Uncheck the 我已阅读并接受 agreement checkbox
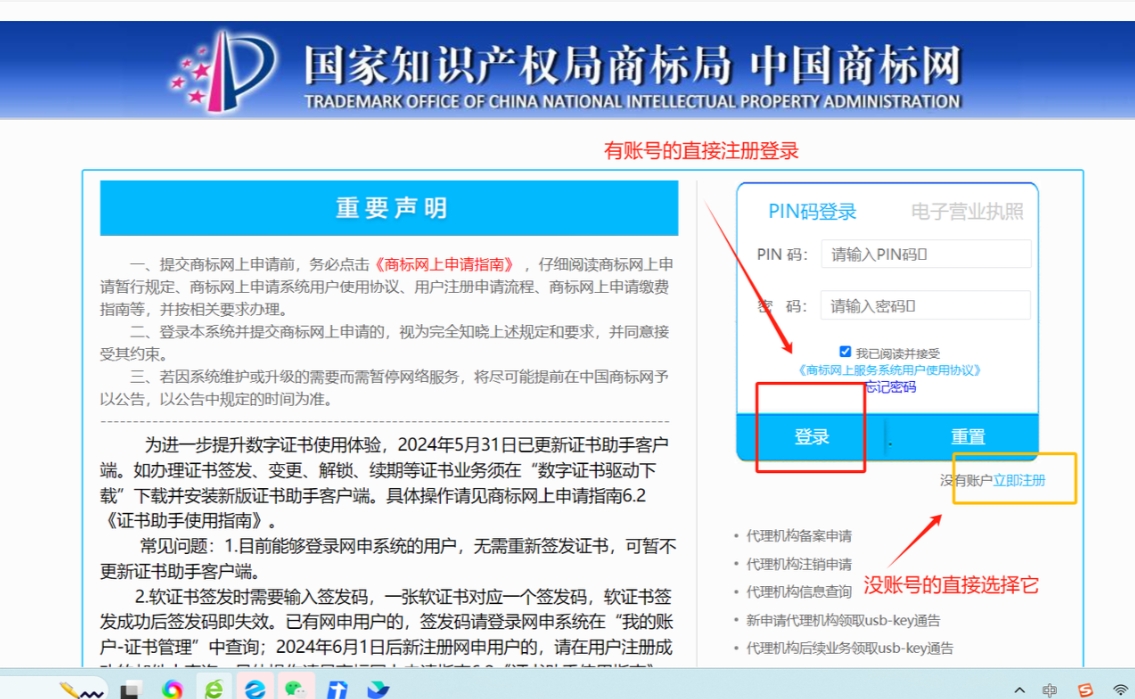The width and height of the screenshot is (1135, 699). (x=845, y=352)
